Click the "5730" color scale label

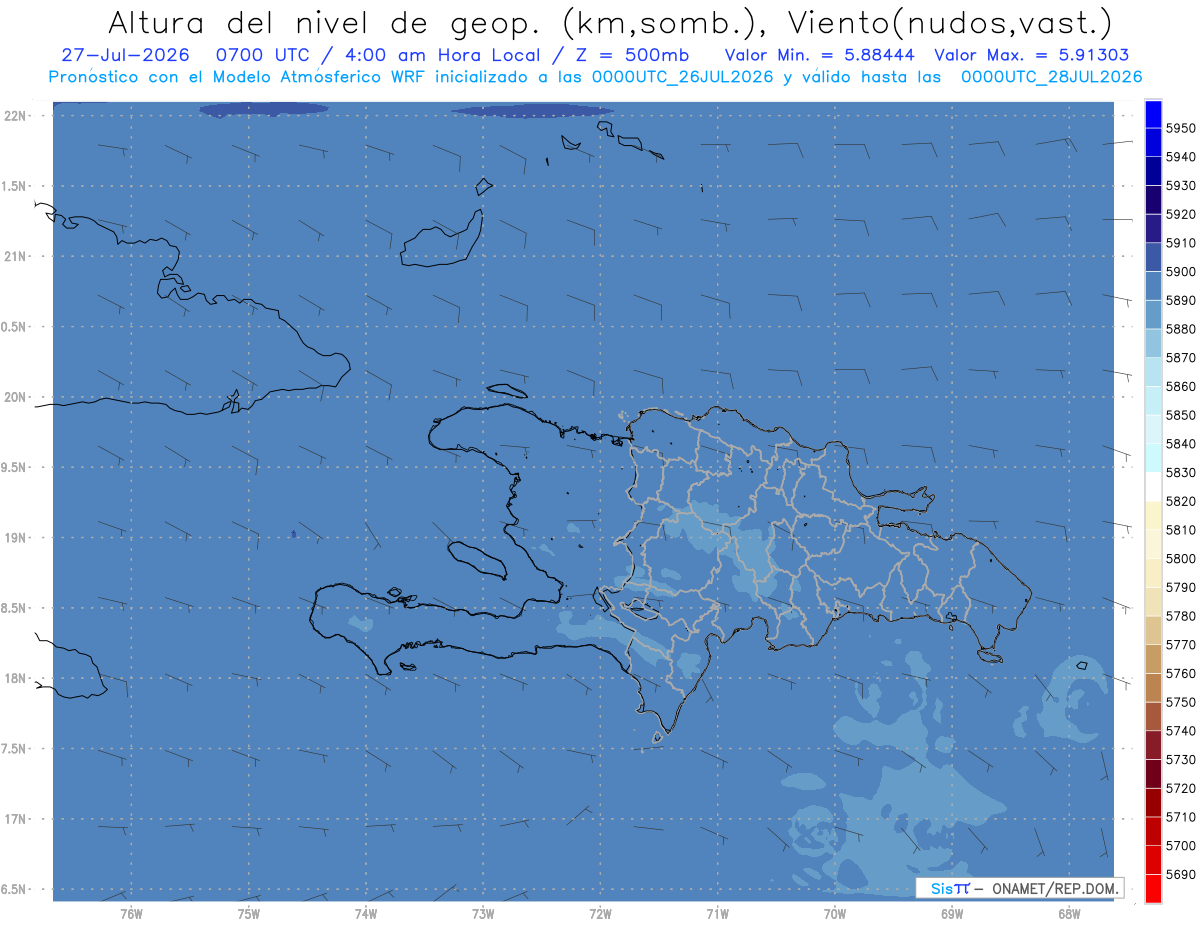tap(1181, 759)
